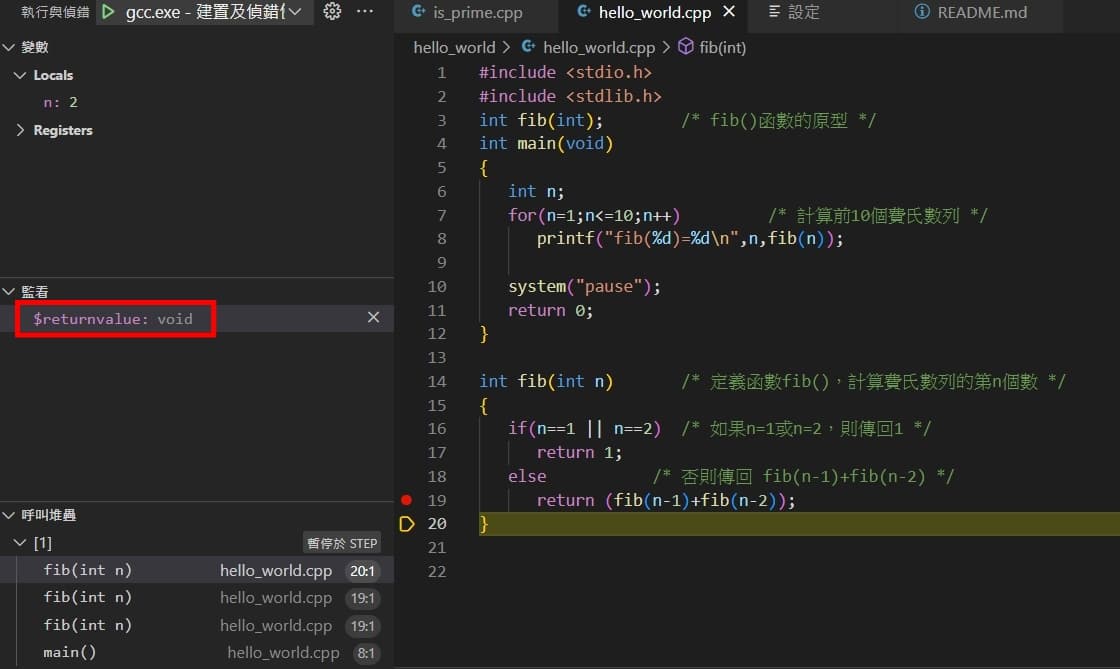The width and height of the screenshot is (1120, 669).
Task: Click the 暫停於 STEP badge in call stack
Action: click(341, 542)
